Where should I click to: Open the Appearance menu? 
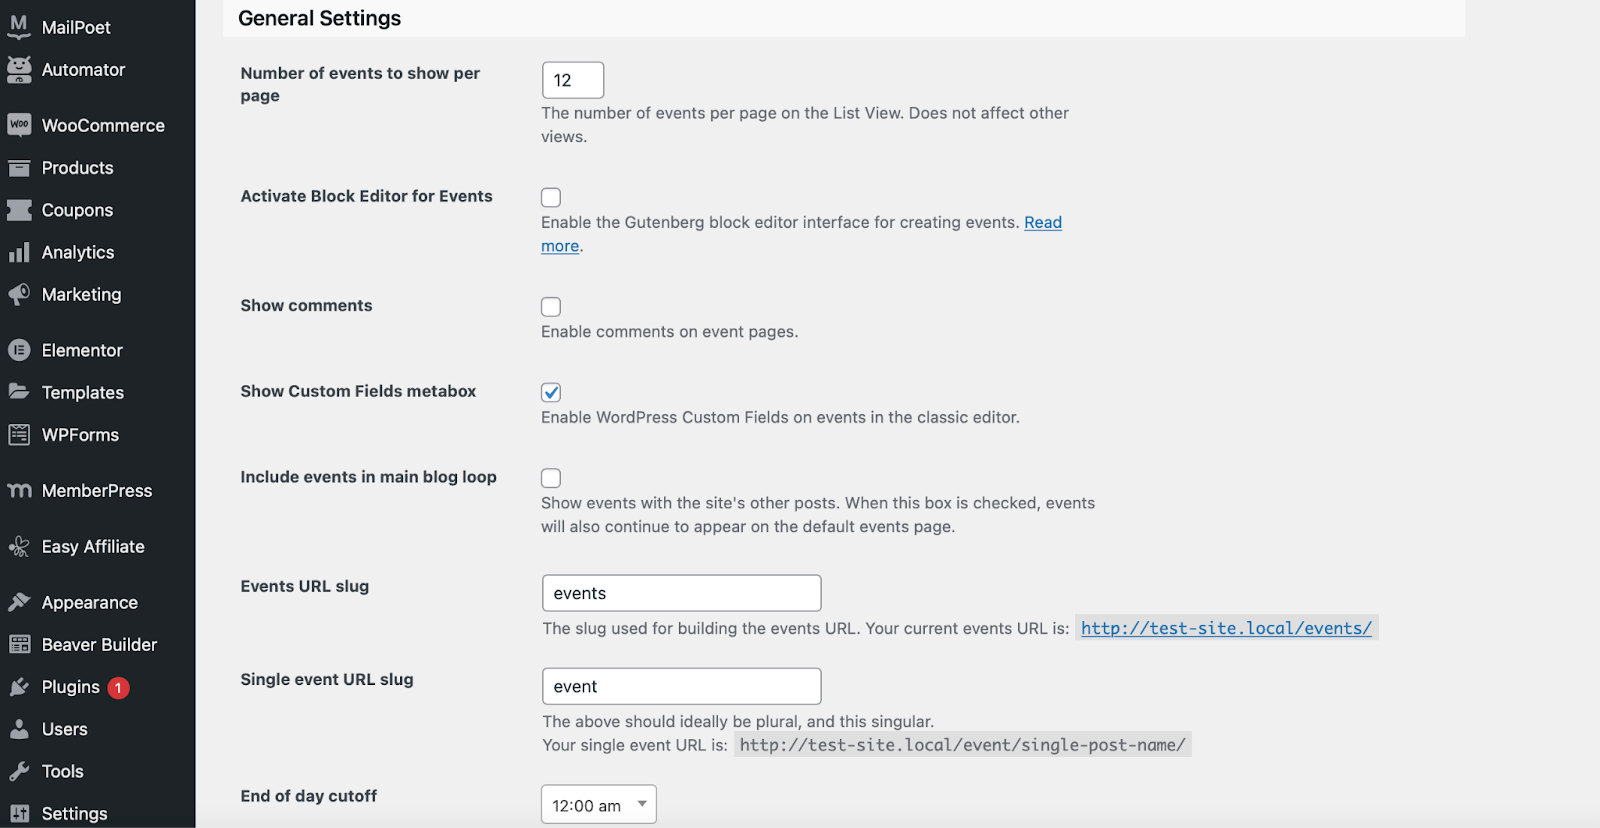click(89, 603)
